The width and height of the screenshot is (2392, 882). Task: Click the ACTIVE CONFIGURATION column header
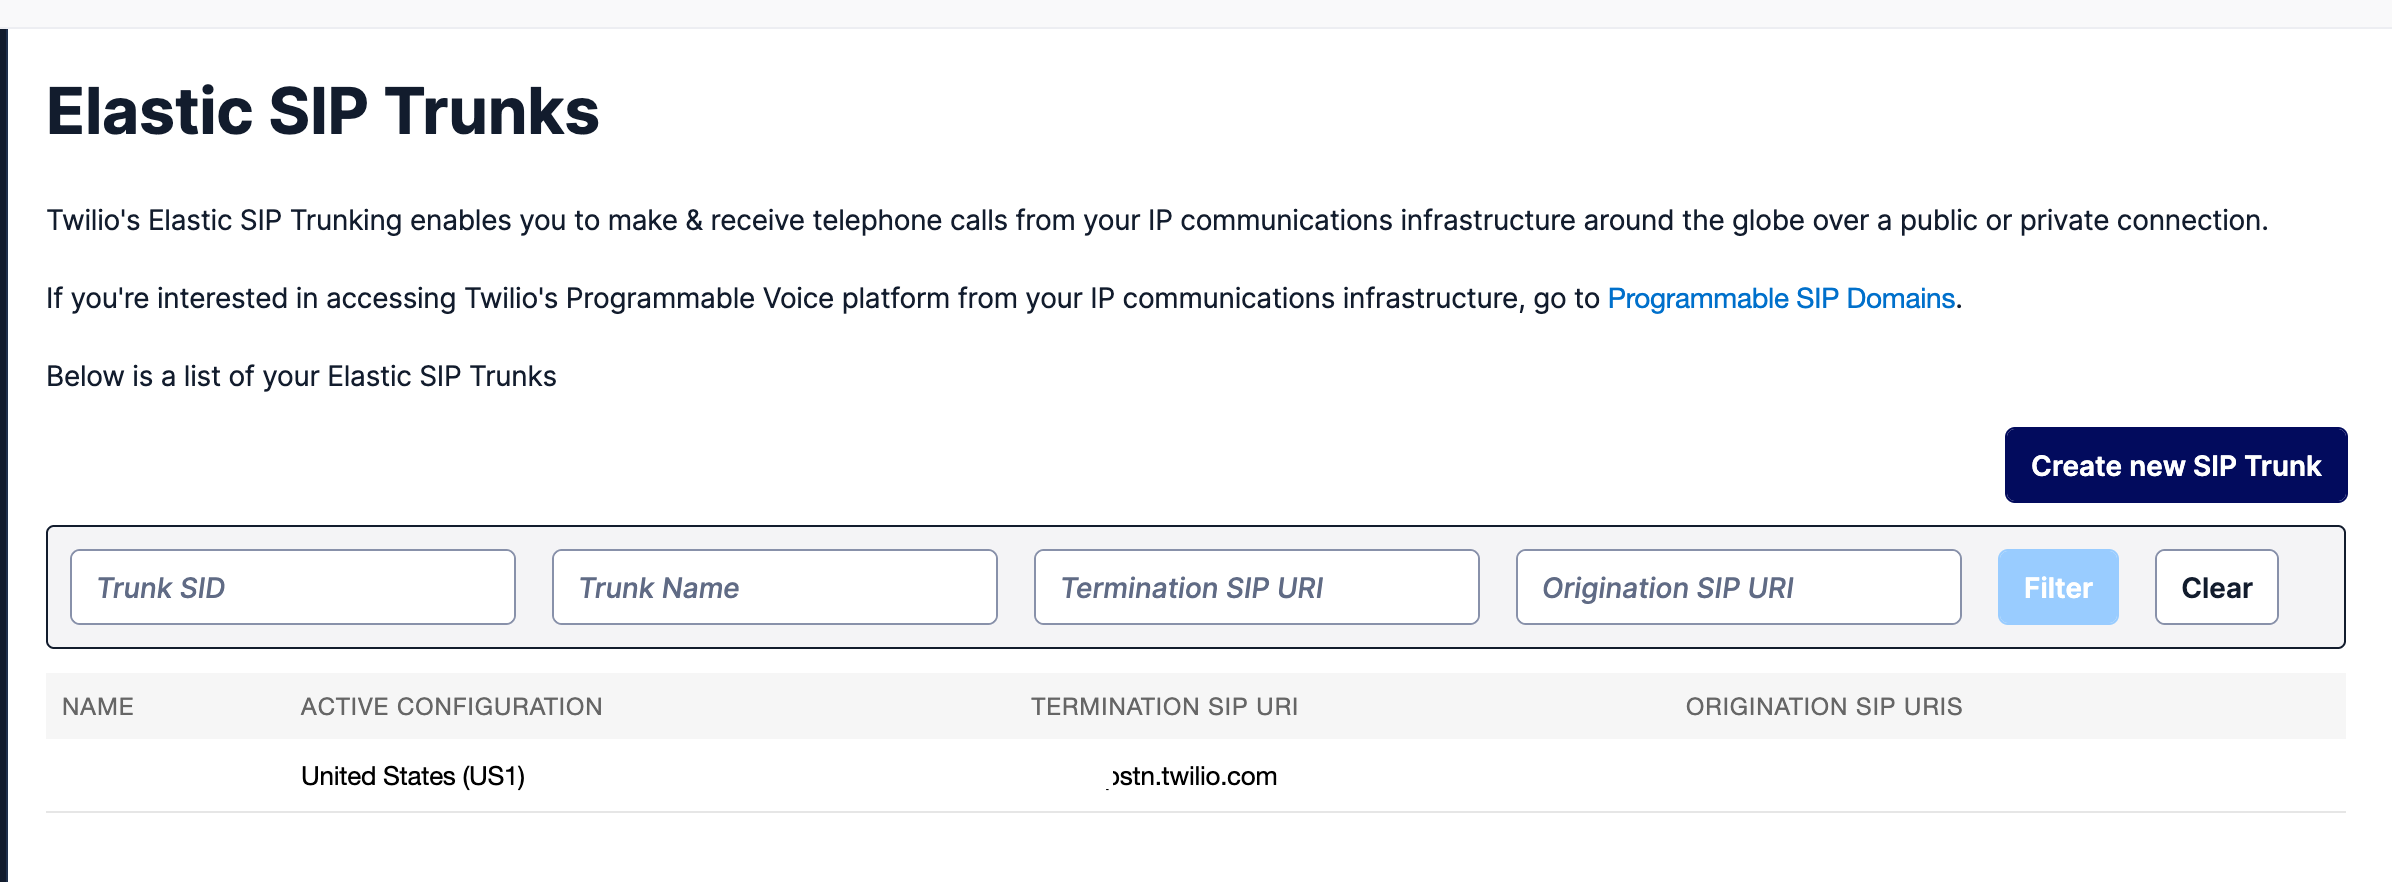point(452,706)
